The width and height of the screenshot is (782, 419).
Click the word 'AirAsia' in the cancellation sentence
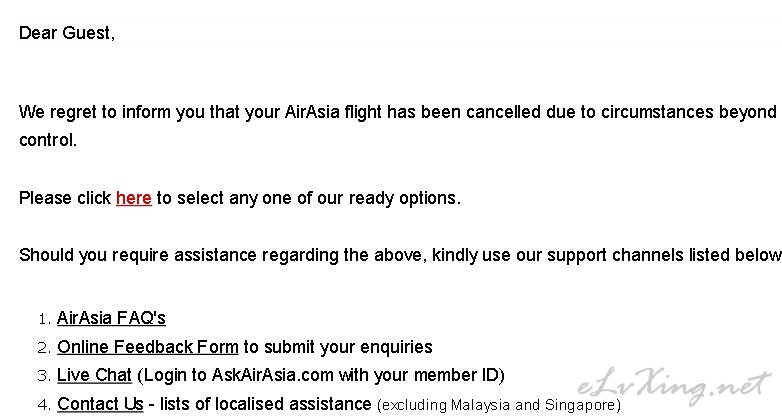312,112
